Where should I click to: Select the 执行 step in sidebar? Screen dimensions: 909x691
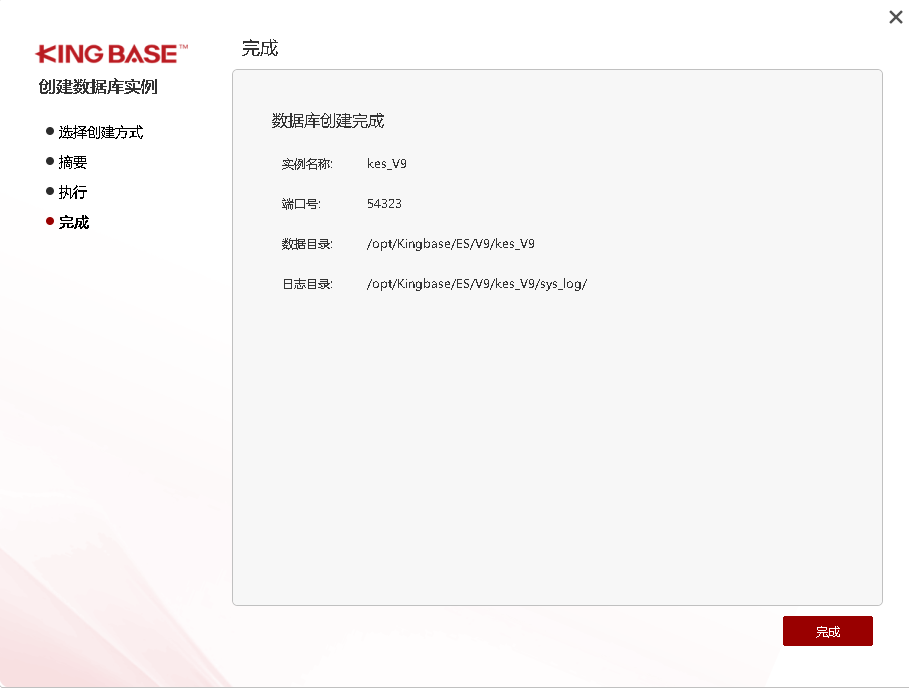(73, 192)
